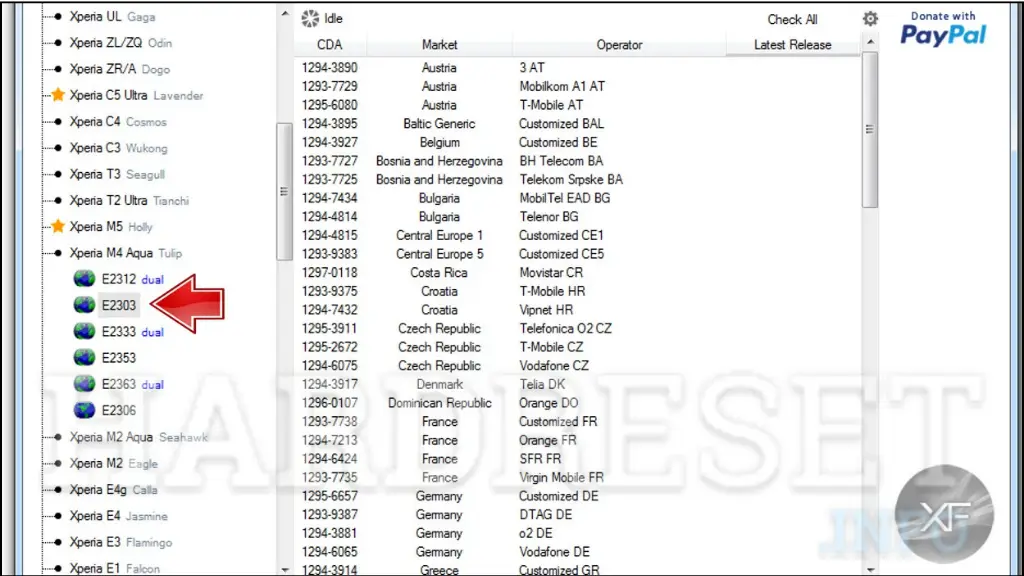Expand the Xperia M2 Aqua Seahawk node

tap(58, 437)
